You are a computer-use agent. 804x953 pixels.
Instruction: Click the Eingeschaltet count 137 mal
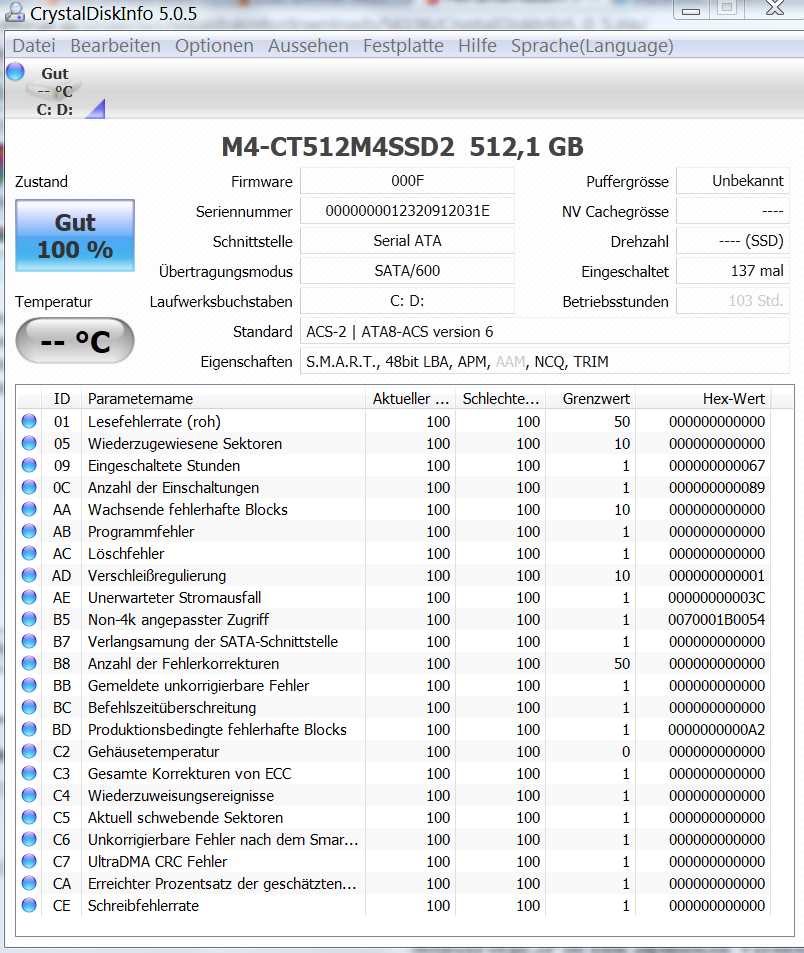[x=733, y=270]
